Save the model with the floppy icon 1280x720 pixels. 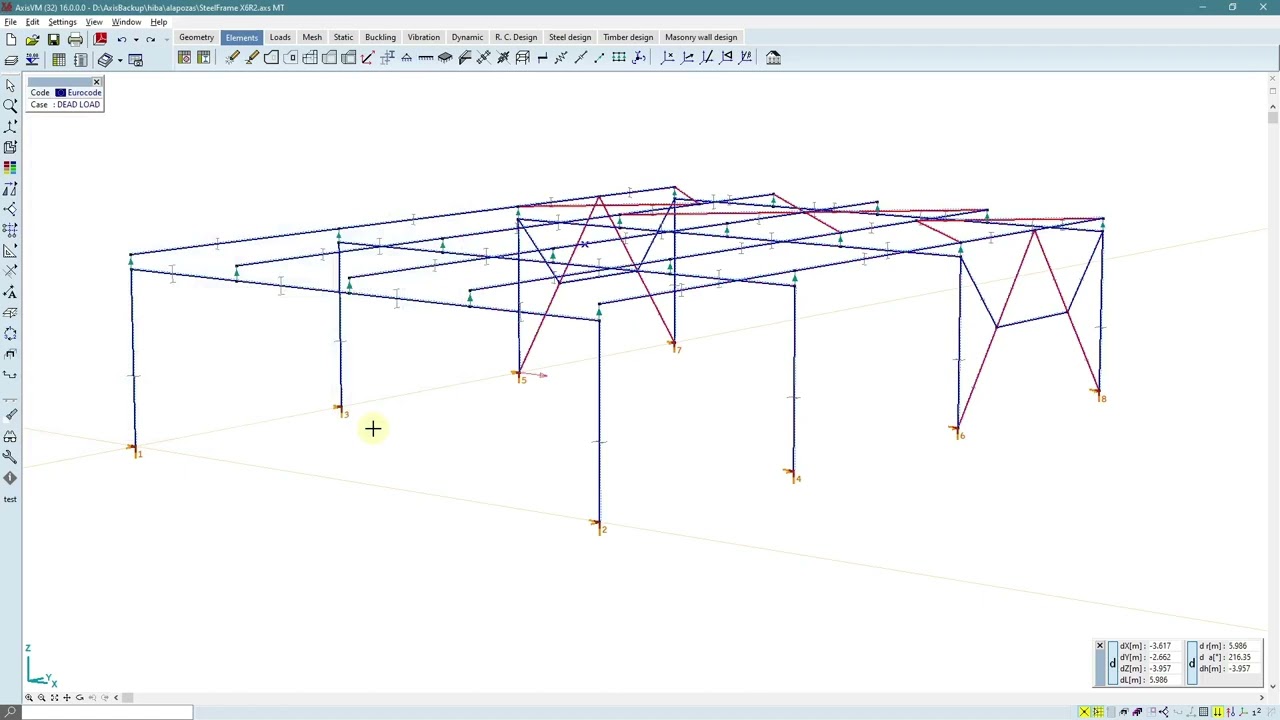[53, 39]
